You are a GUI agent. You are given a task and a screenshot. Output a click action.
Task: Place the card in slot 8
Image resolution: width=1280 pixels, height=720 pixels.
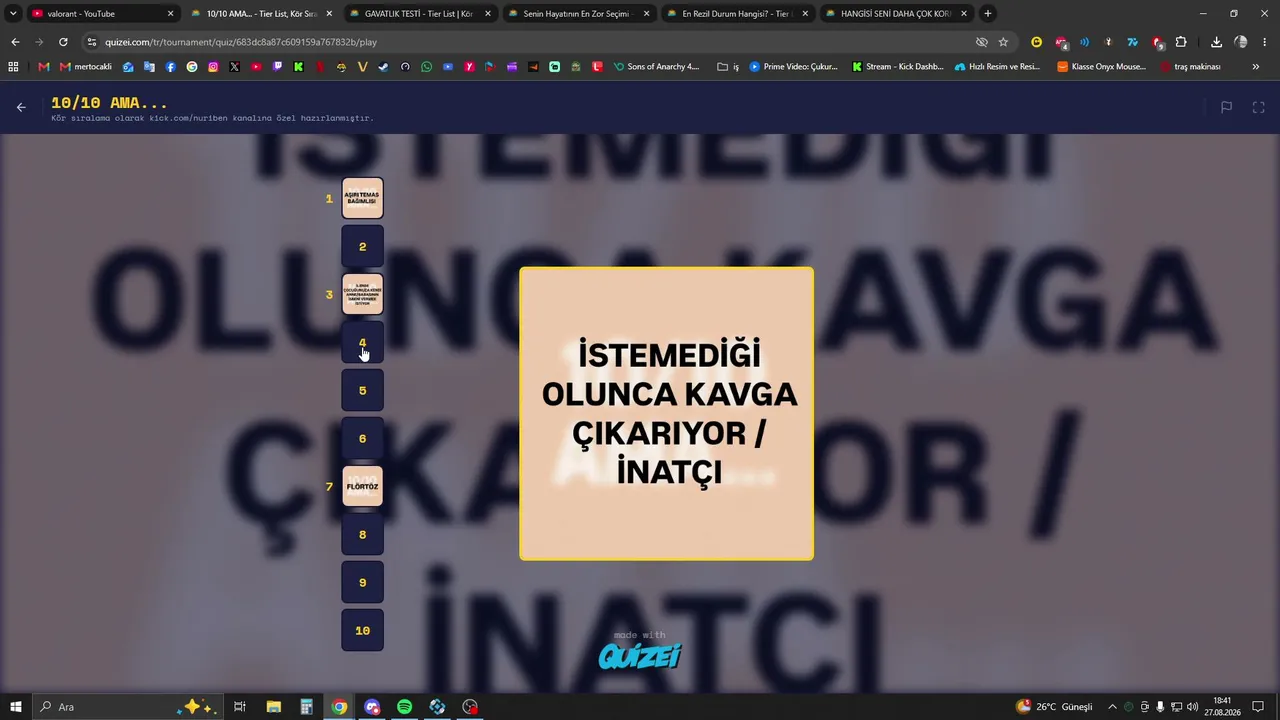tap(362, 534)
